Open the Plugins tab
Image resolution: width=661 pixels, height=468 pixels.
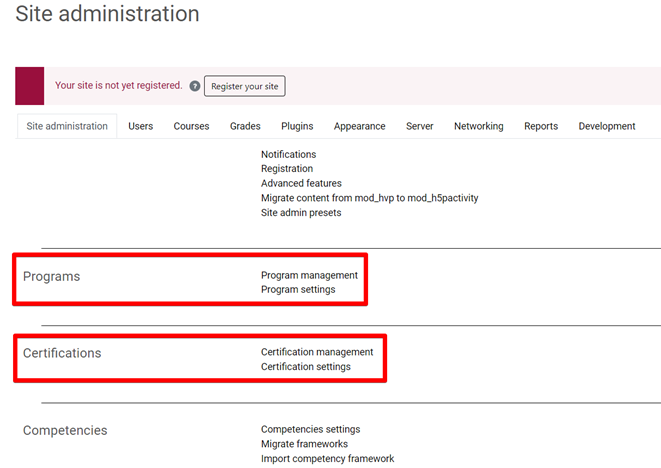click(x=297, y=126)
